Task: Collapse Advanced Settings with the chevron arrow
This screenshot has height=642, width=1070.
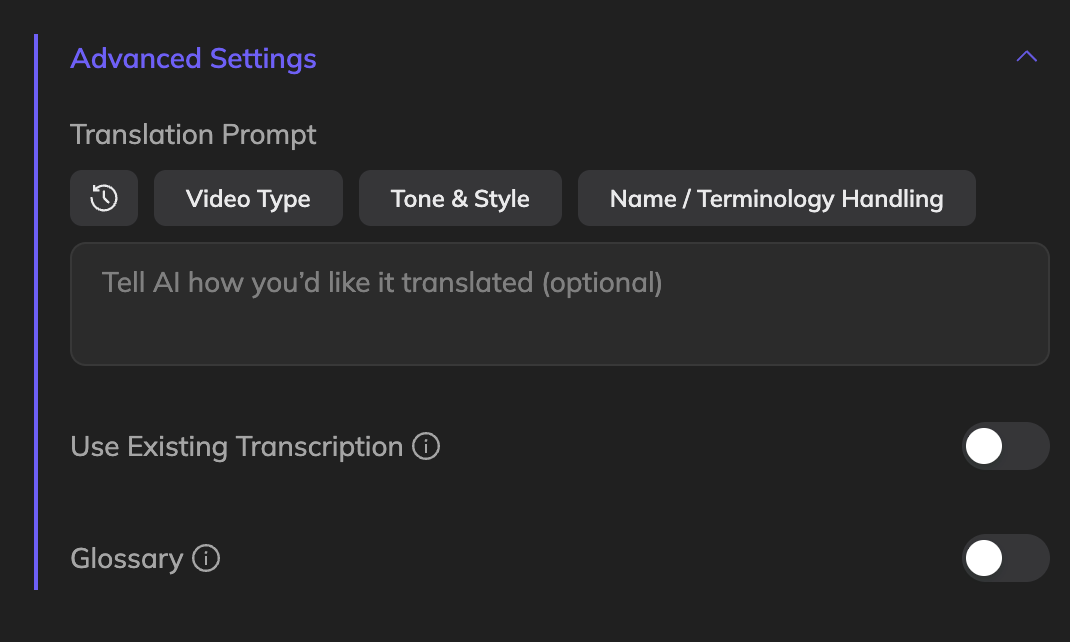Action: (x=1026, y=57)
